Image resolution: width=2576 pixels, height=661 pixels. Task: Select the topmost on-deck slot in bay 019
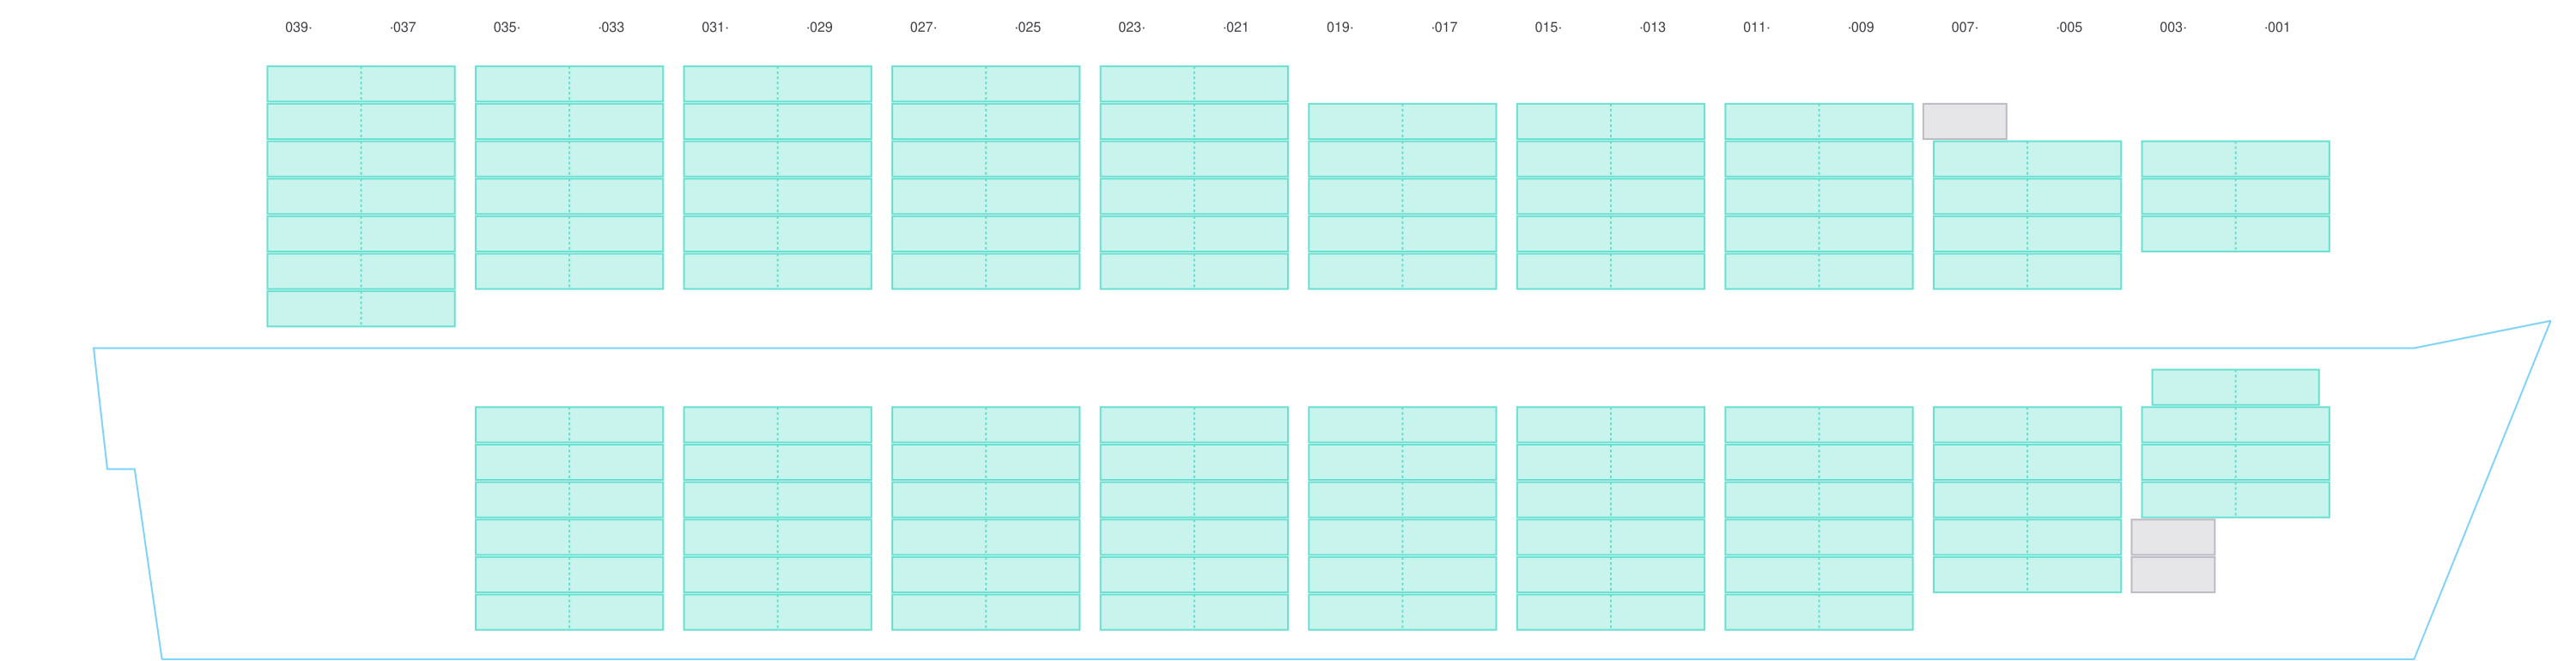click(x=1355, y=121)
